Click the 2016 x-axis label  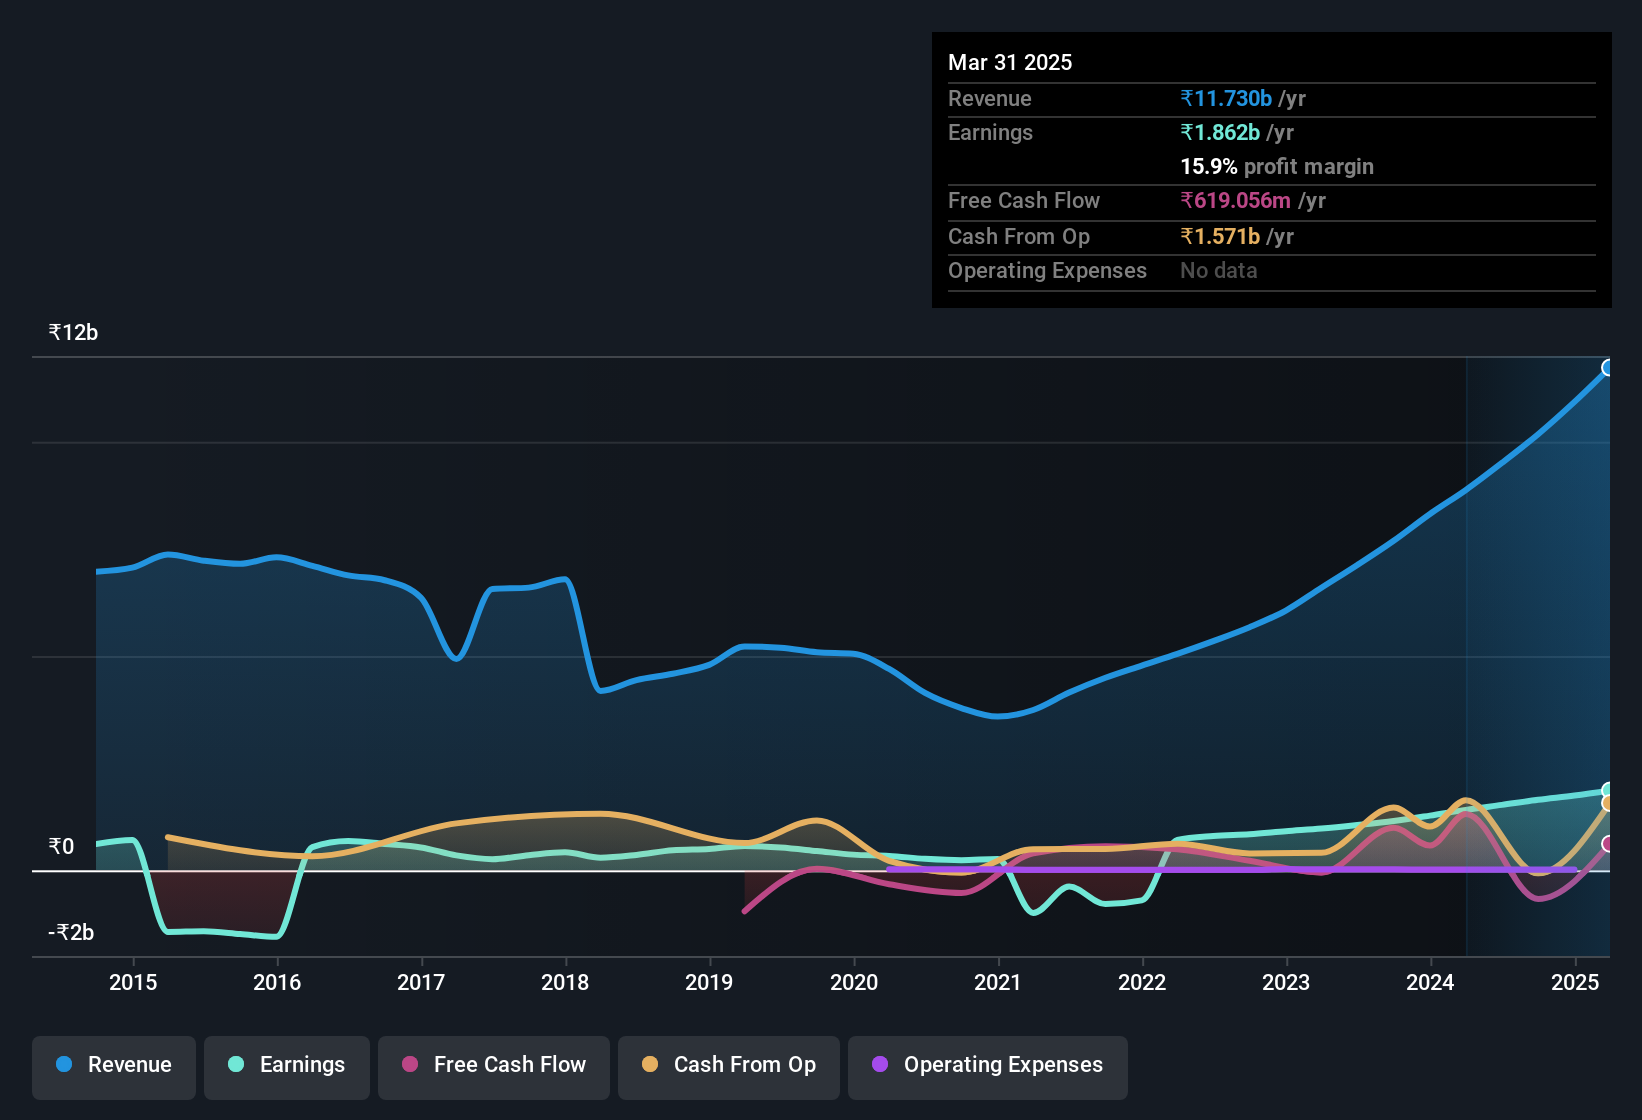pyautogui.click(x=277, y=982)
